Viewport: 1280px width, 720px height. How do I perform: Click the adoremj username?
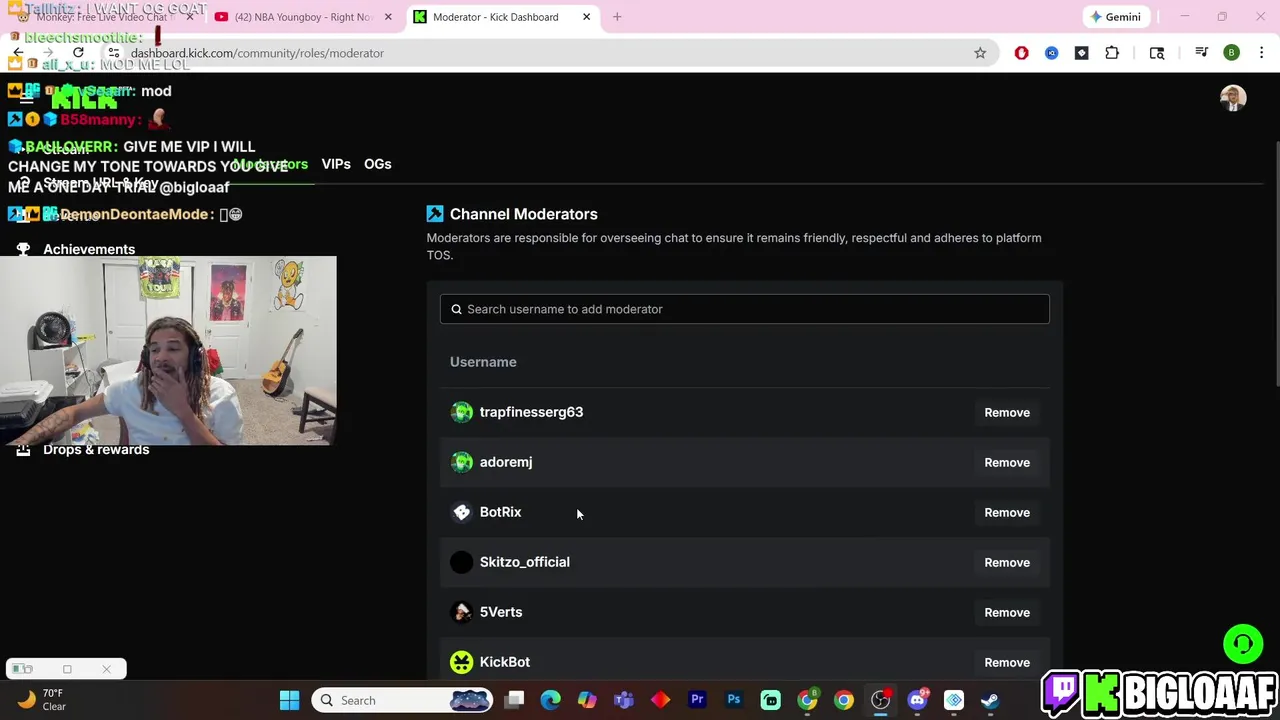[506, 462]
